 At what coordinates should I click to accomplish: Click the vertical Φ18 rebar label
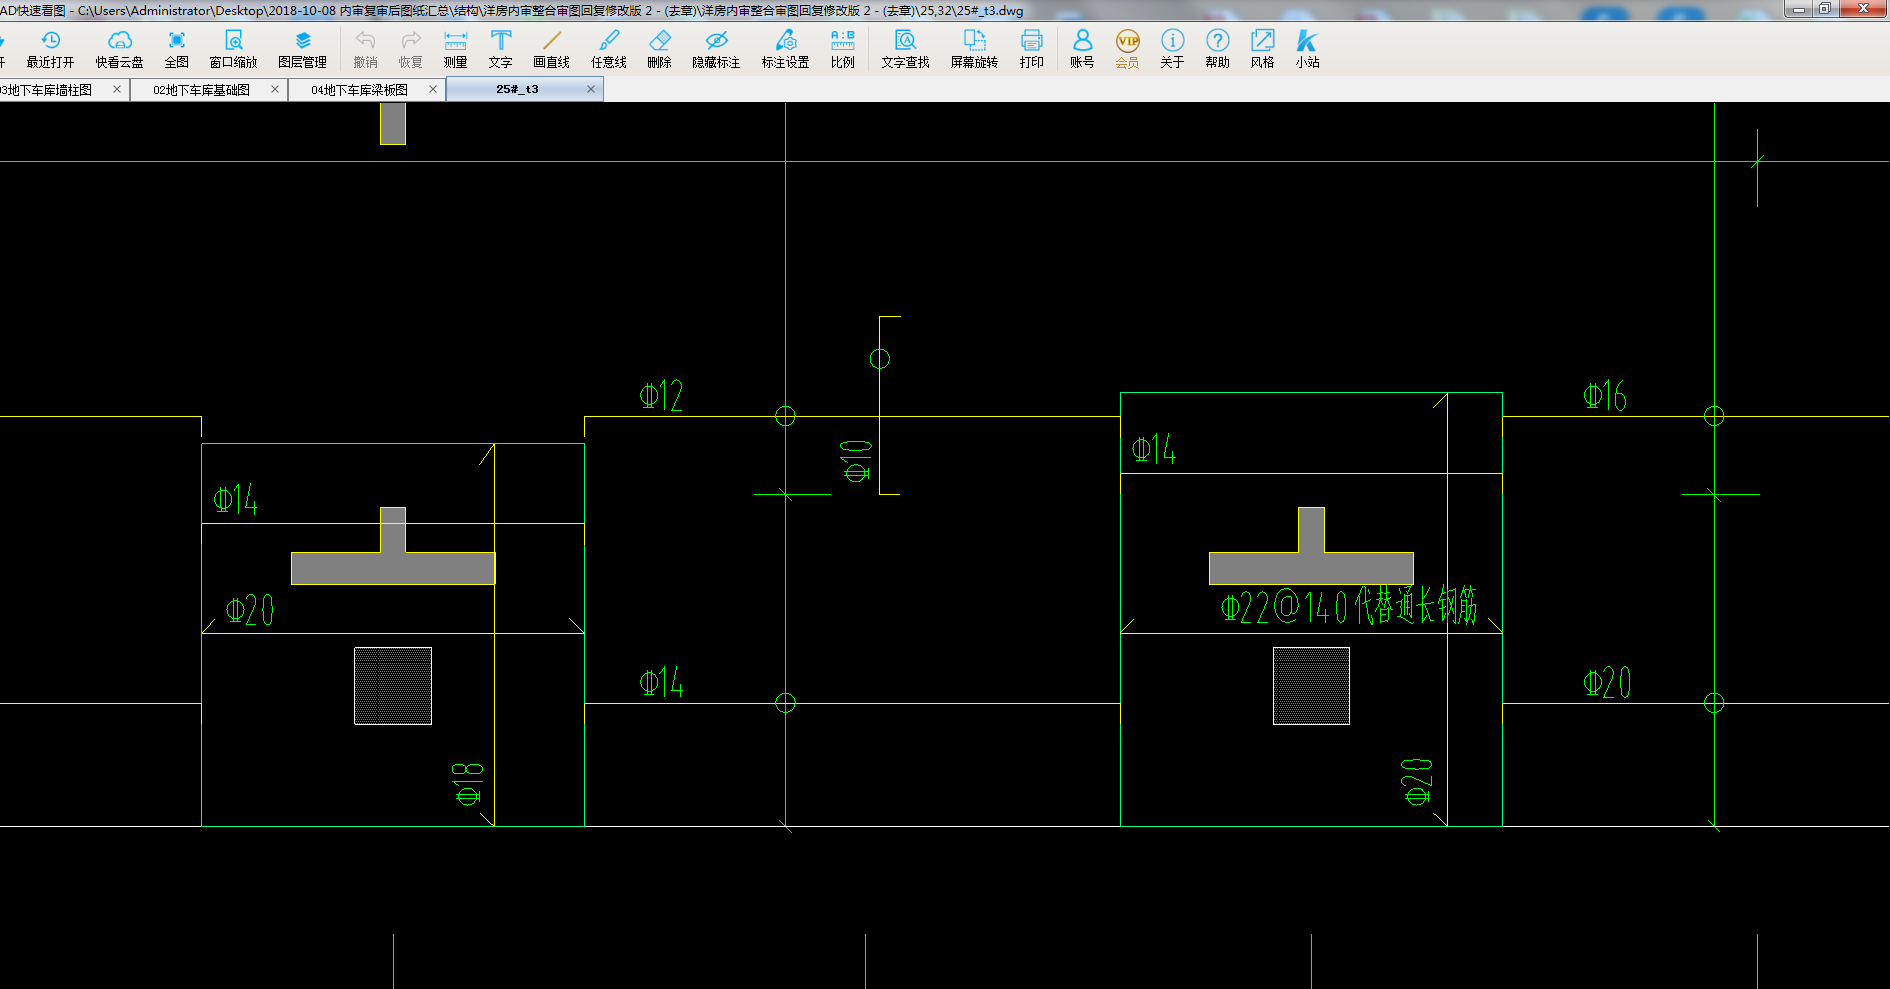[468, 784]
